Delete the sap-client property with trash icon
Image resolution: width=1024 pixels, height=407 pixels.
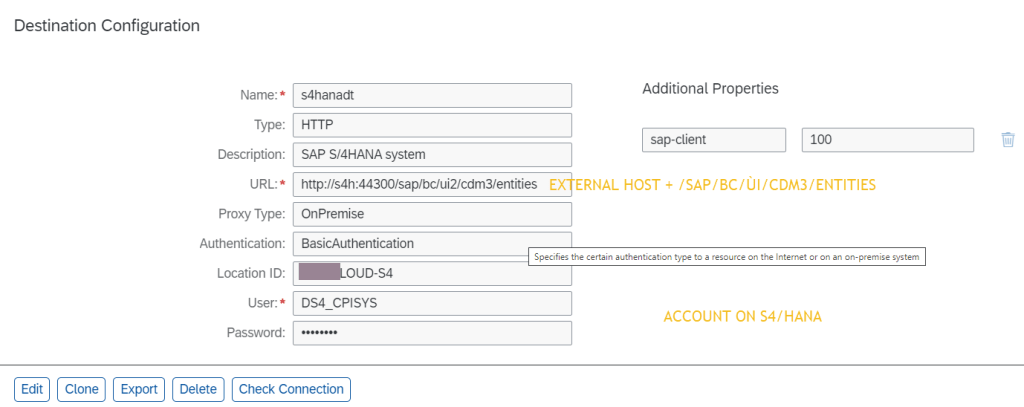click(x=1008, y=140)
